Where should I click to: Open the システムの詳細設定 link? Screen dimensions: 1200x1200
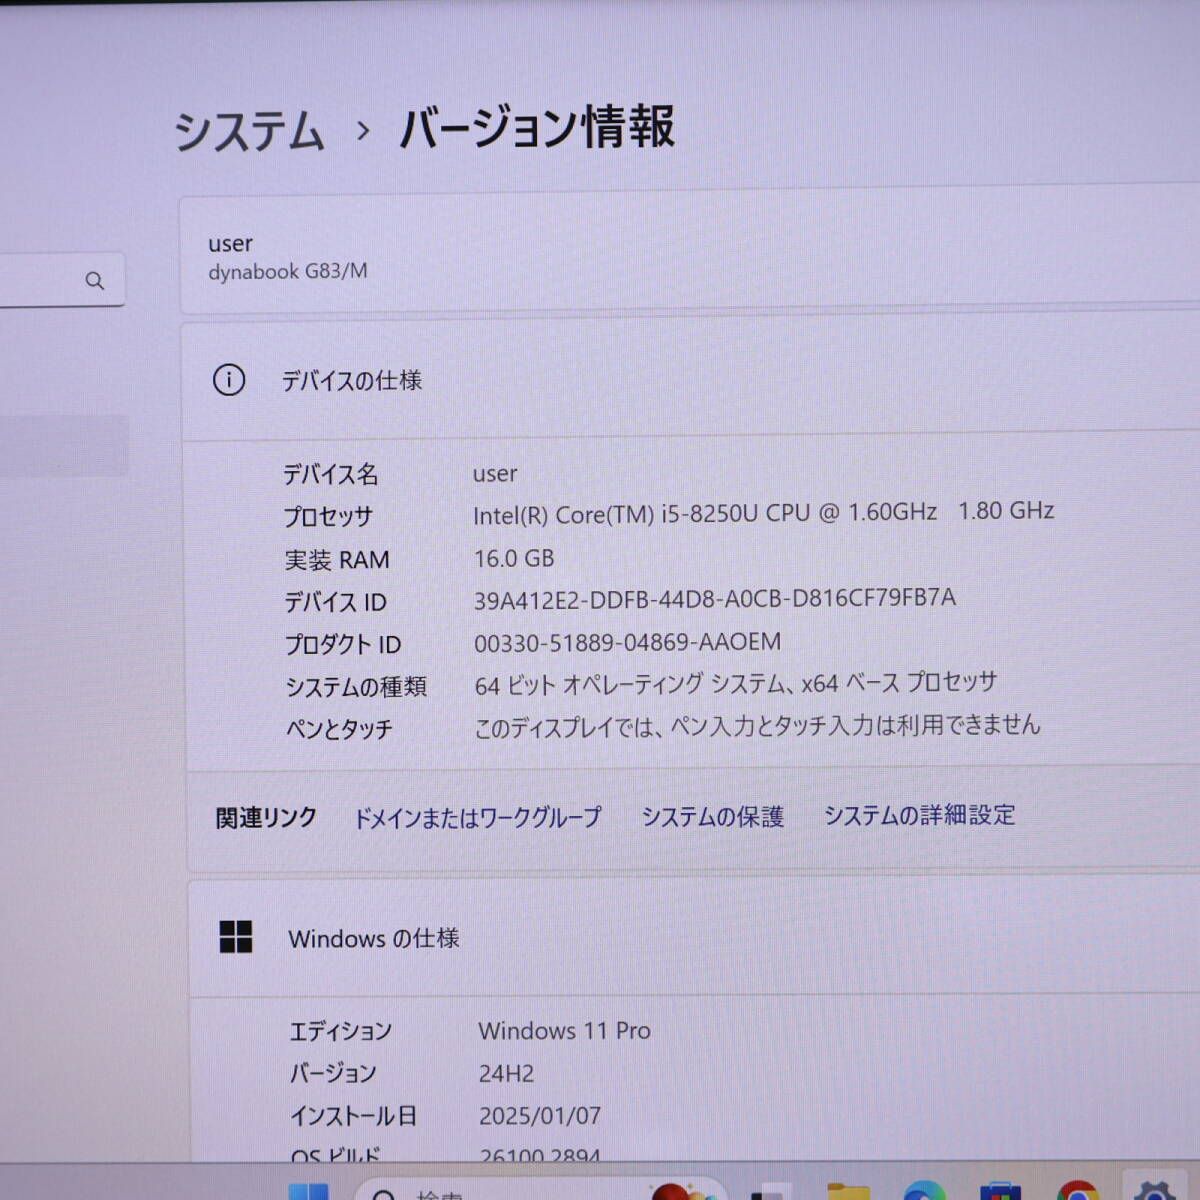pos(919,815)
